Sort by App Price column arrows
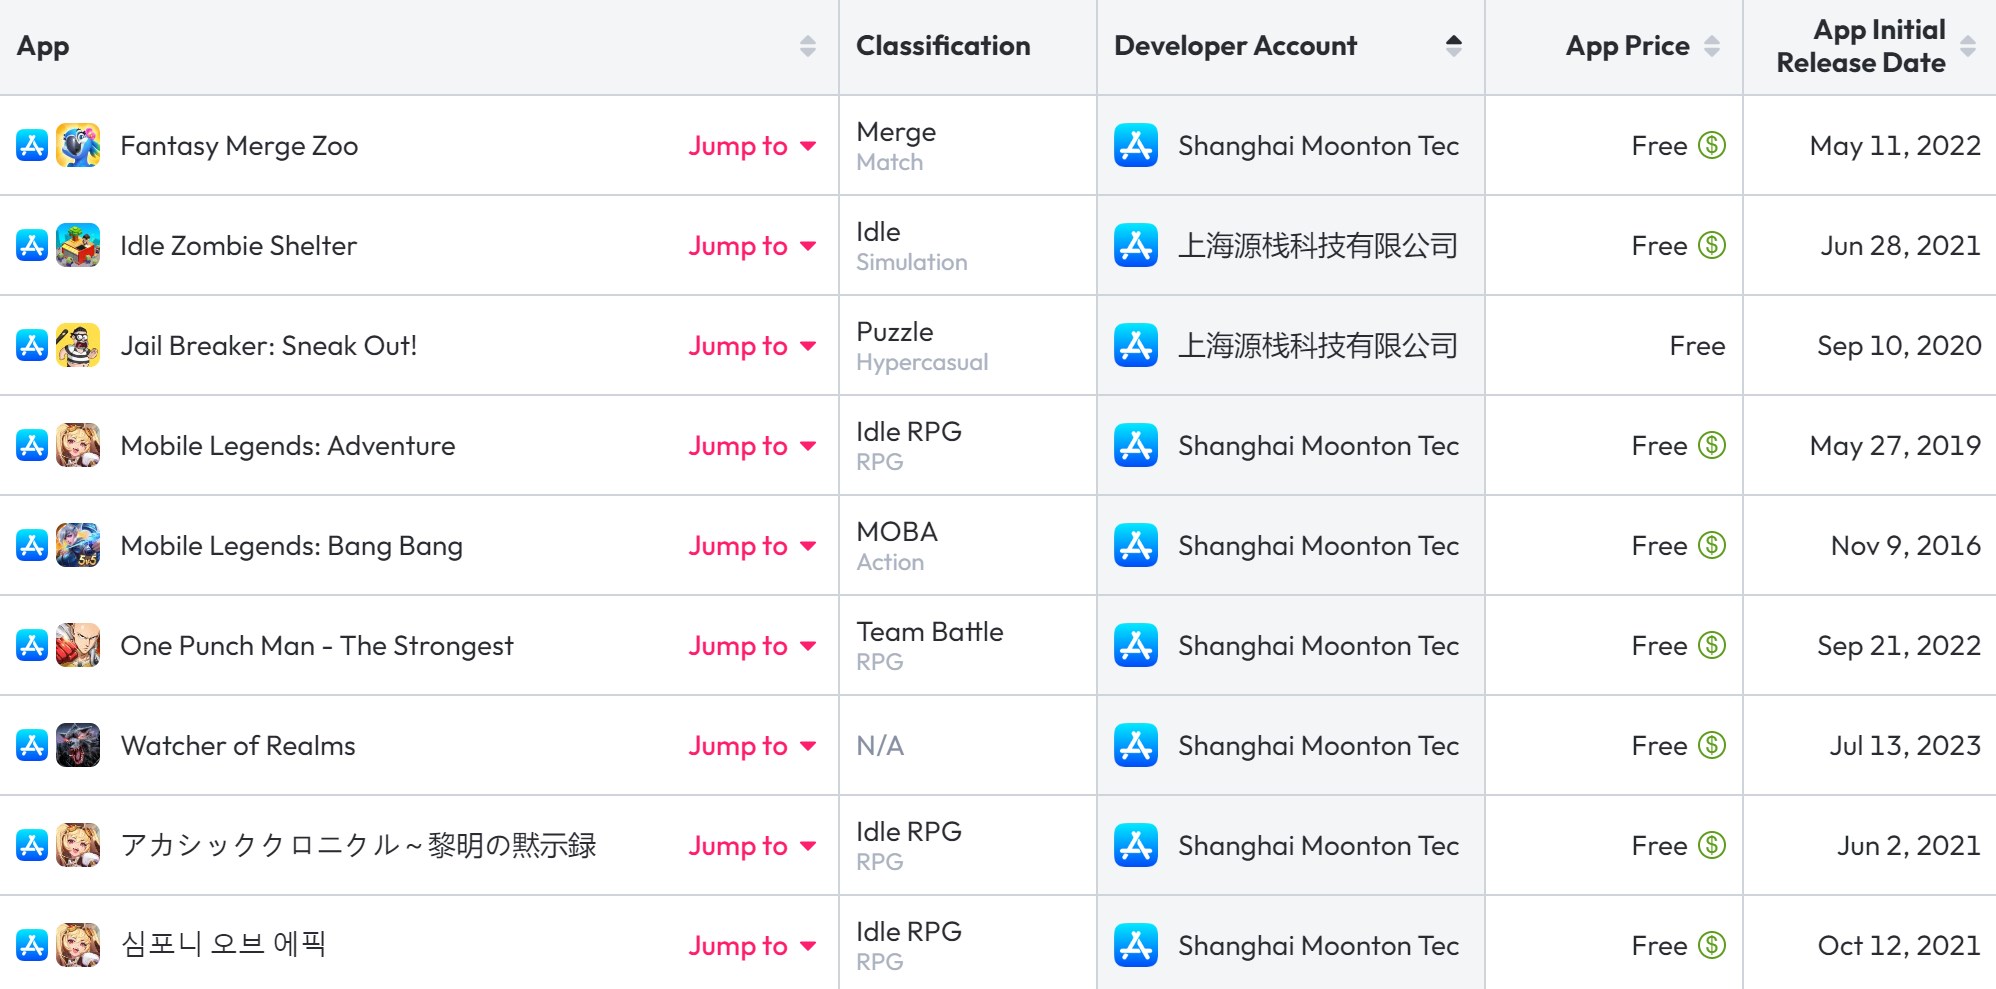The width and height of the screenshot is (1996, 989). [x=1712, y=46]
